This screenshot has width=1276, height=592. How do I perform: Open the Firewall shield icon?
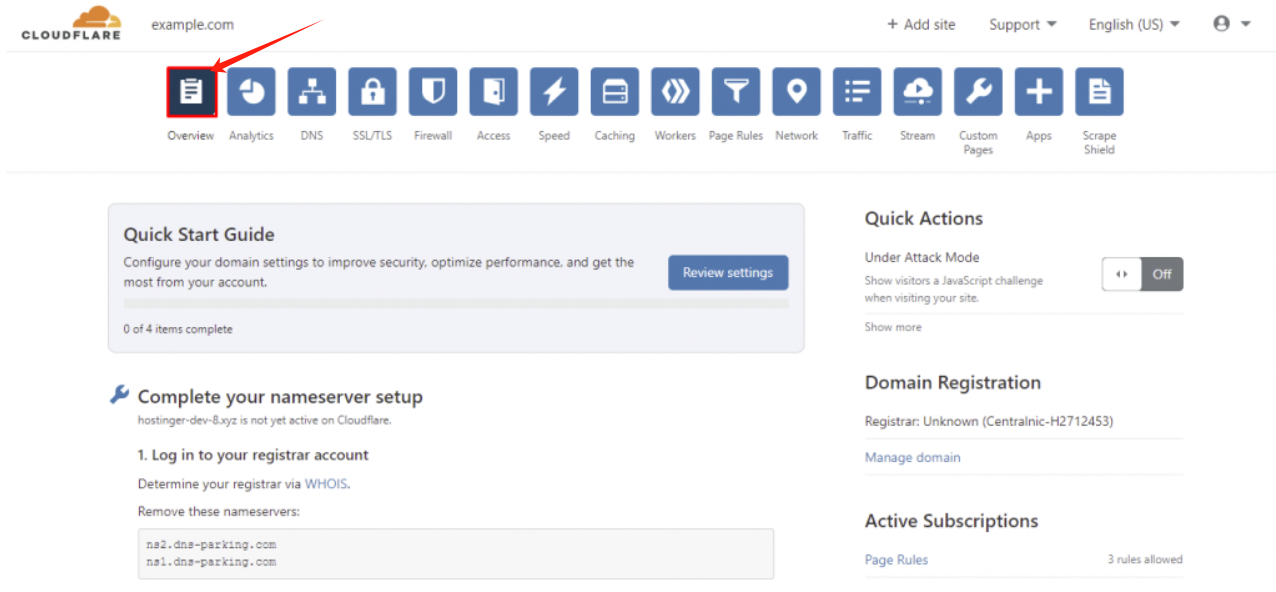pos(433,92)
